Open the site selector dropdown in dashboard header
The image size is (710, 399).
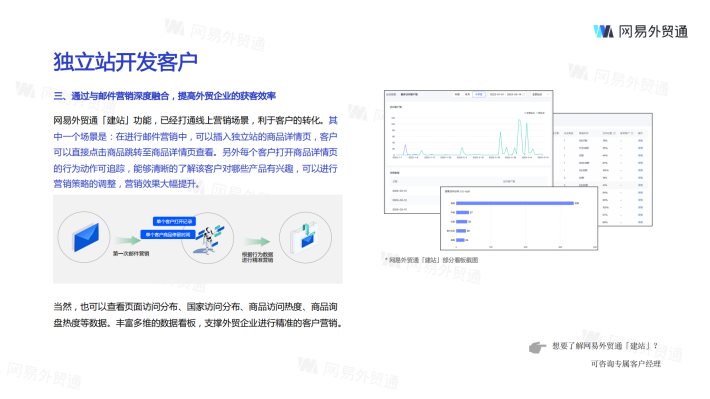point(540,95)
